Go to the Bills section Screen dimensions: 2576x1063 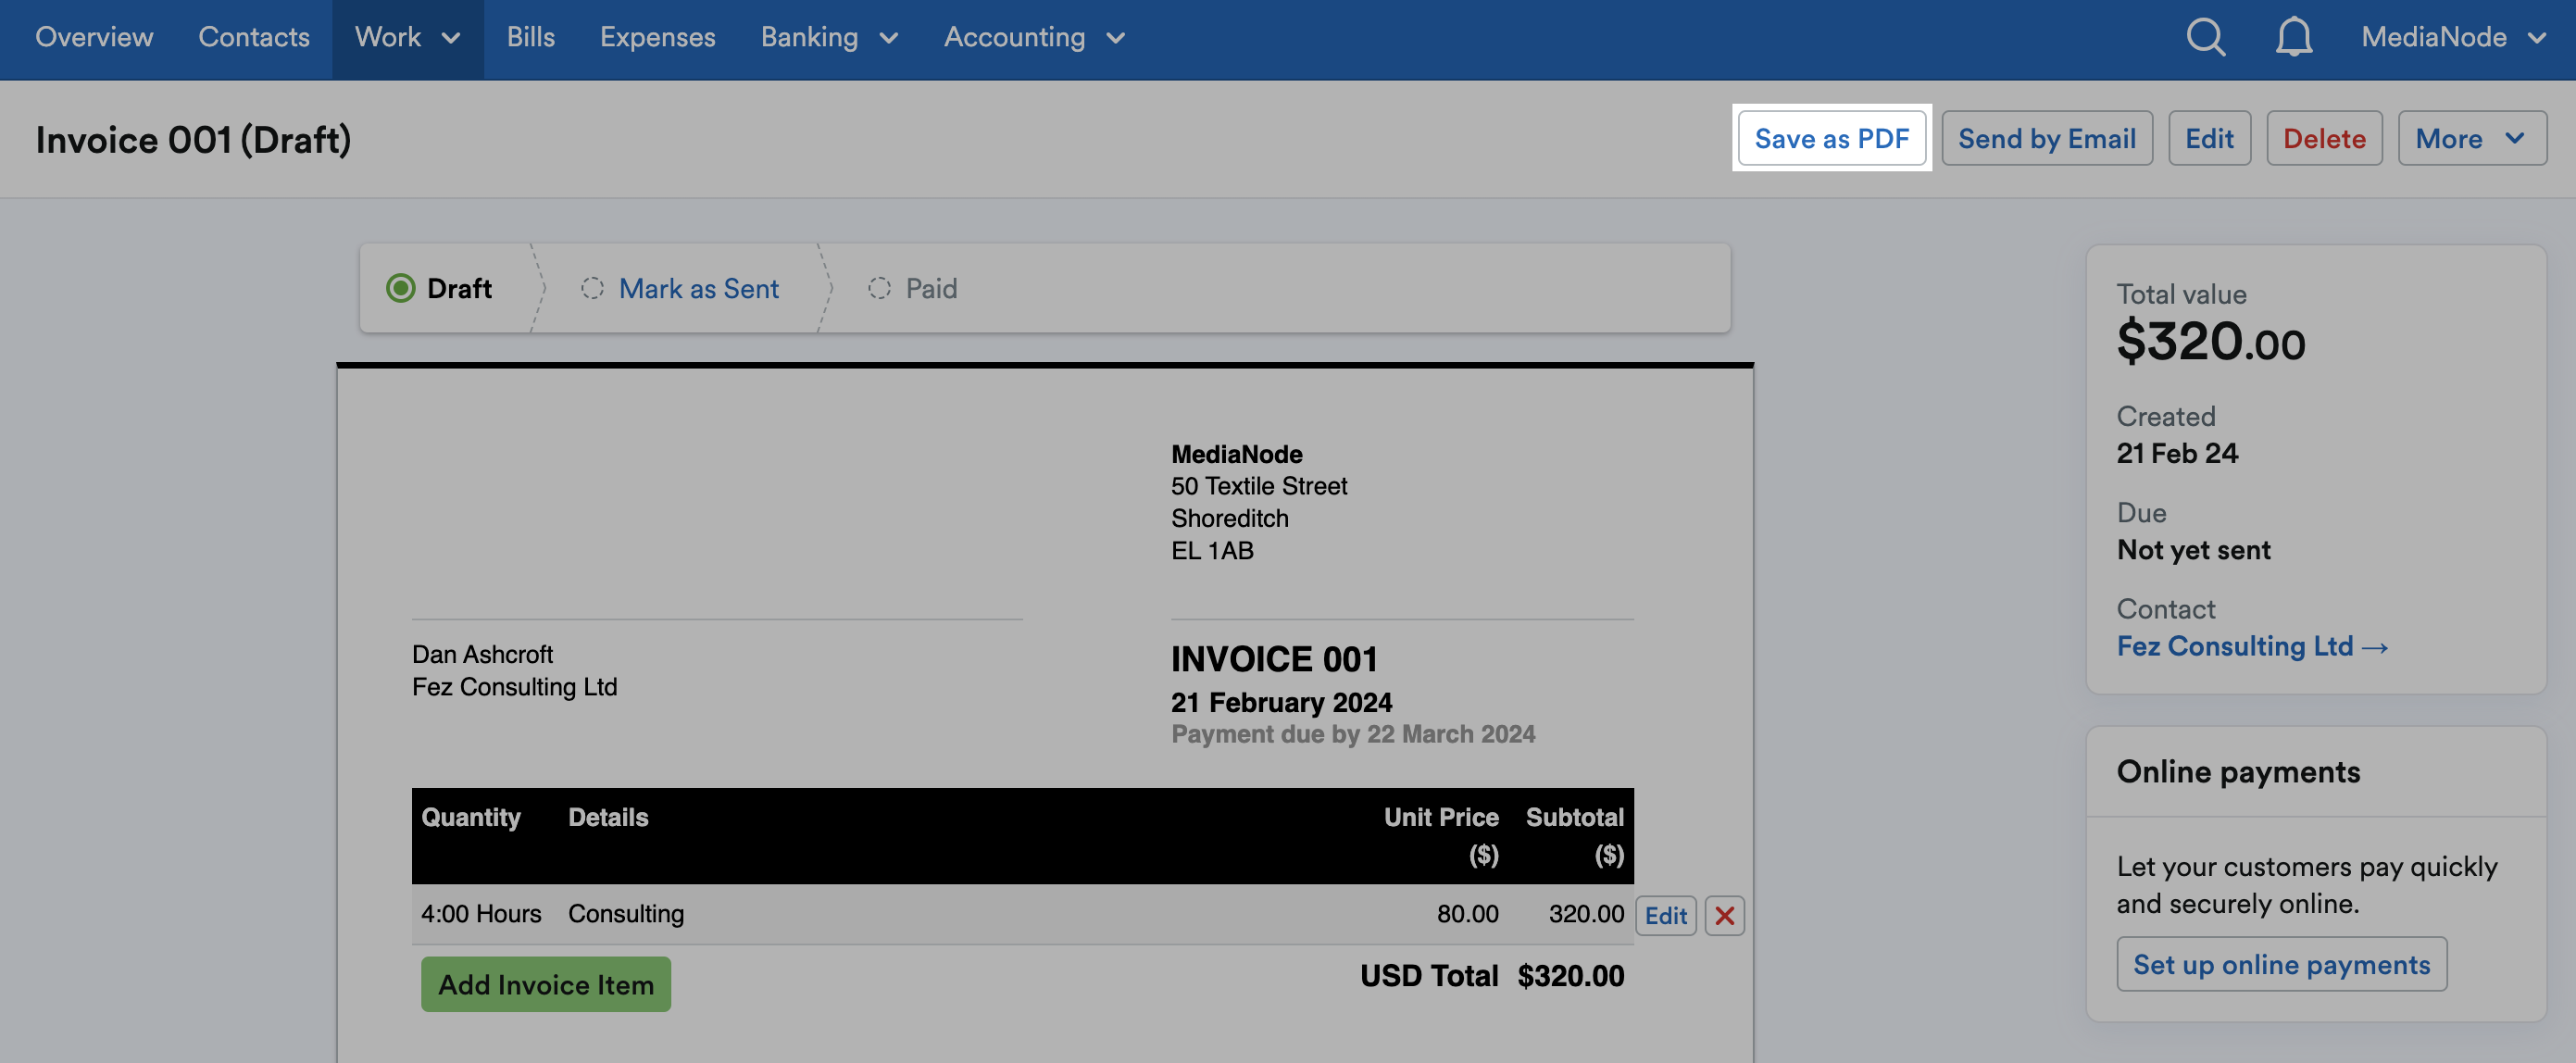(x=531, y=37)
